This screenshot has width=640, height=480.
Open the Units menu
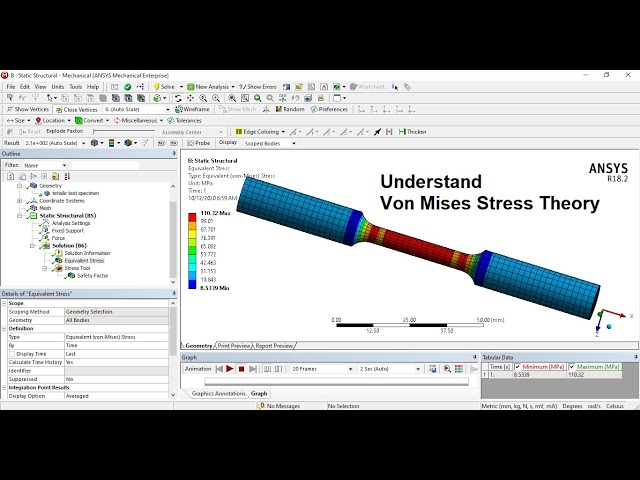pos(58,87)
